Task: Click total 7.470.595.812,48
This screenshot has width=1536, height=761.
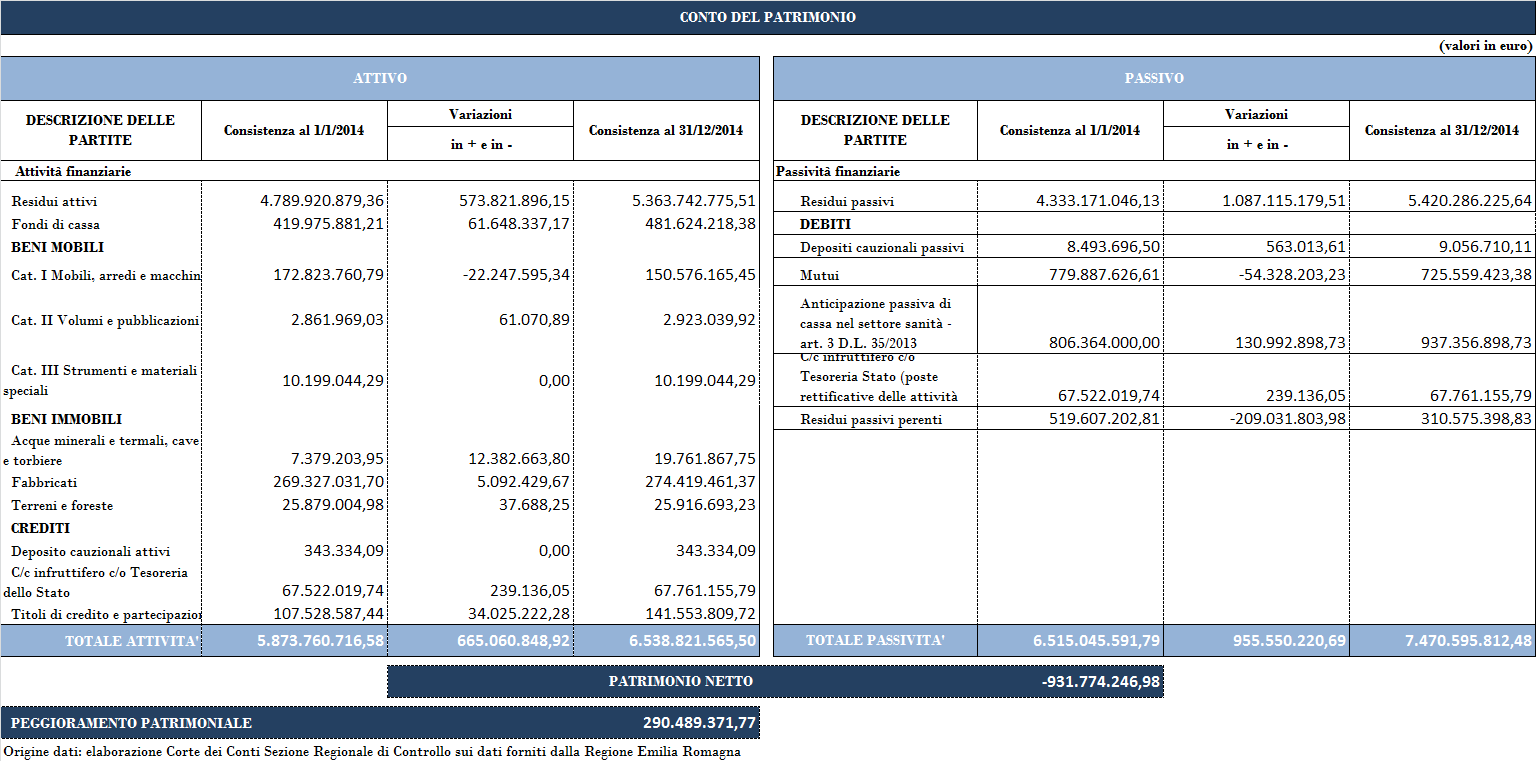Action: click(x=1469, y=640)
